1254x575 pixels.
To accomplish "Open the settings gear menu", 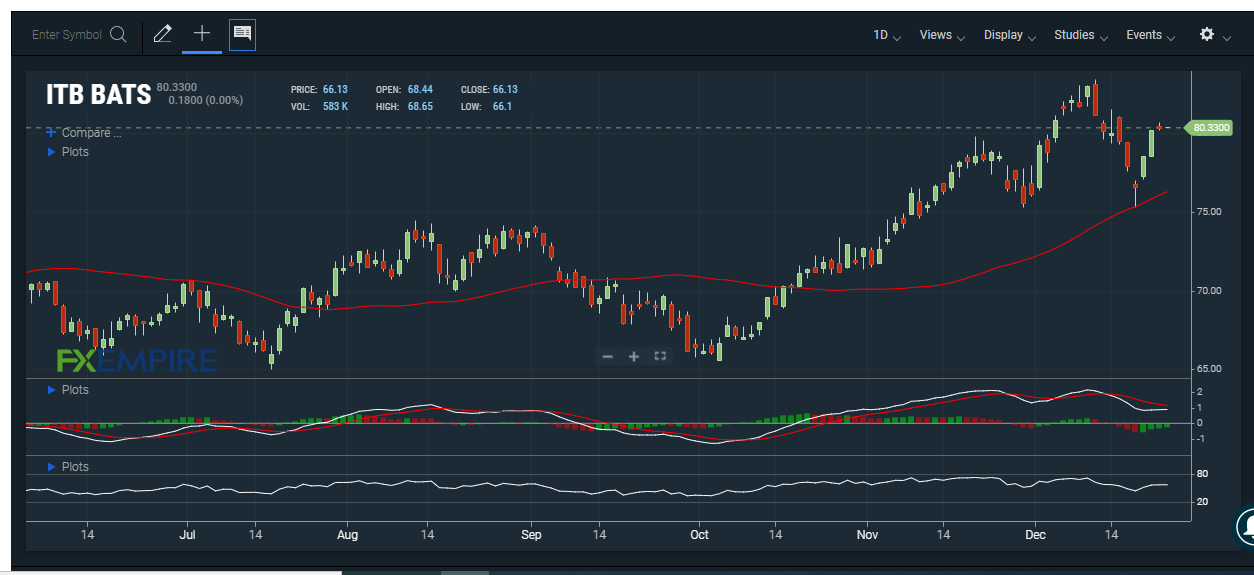I will pyautogui.click(x=1207, y=35).
